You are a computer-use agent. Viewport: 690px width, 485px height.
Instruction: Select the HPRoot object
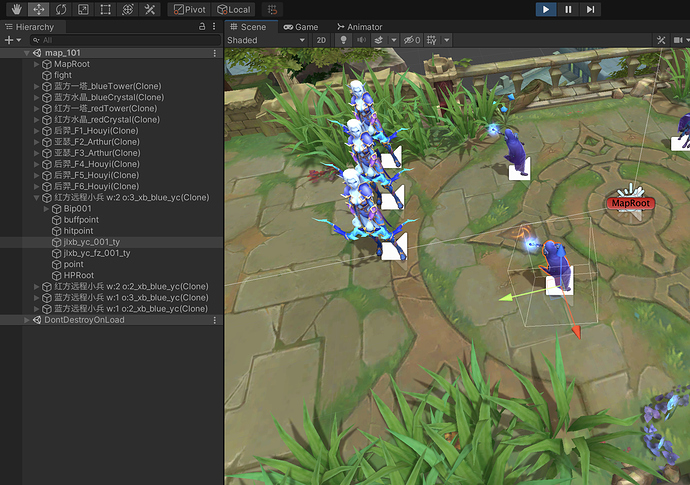(78, 276)
